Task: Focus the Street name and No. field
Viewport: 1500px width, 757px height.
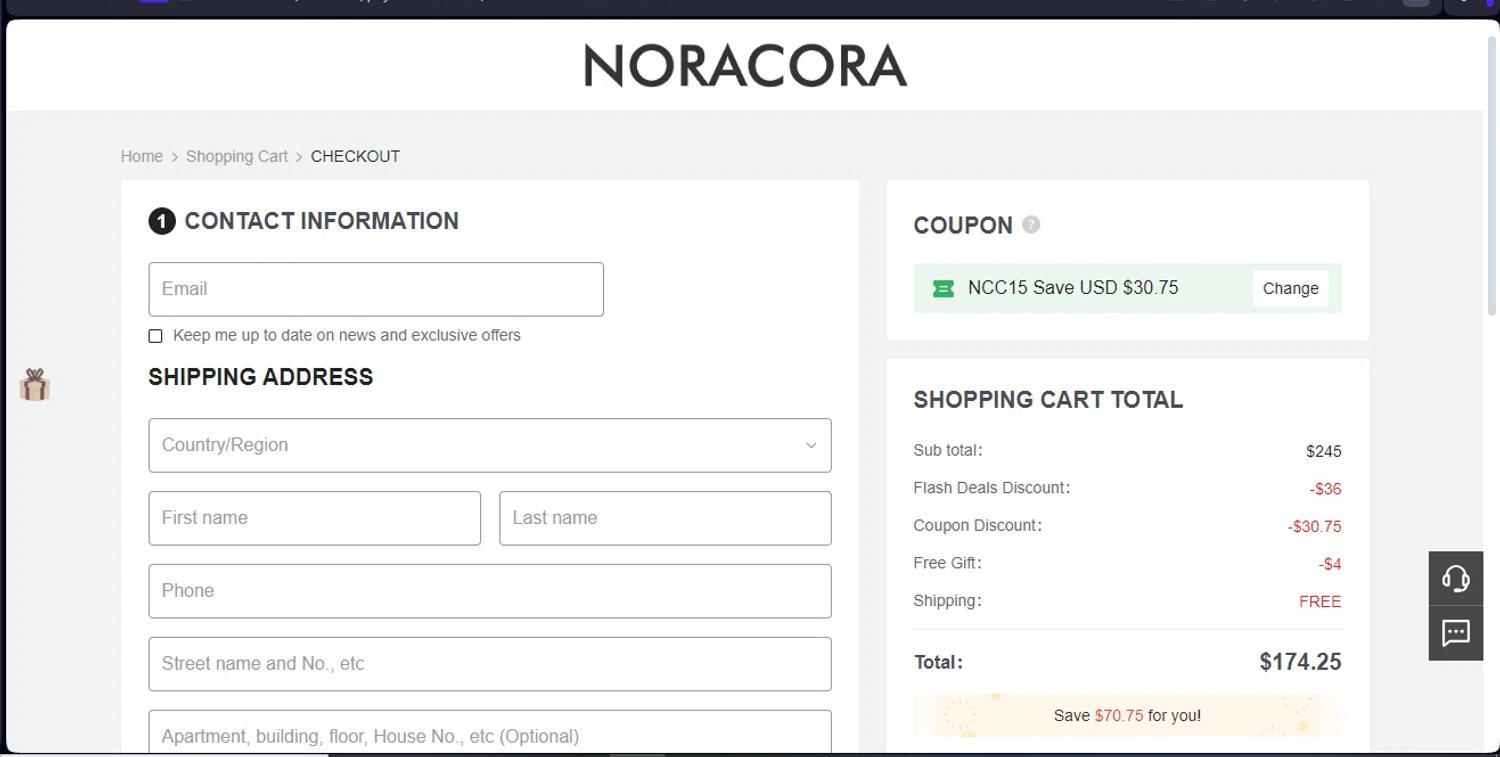Action: click(490, 664)
